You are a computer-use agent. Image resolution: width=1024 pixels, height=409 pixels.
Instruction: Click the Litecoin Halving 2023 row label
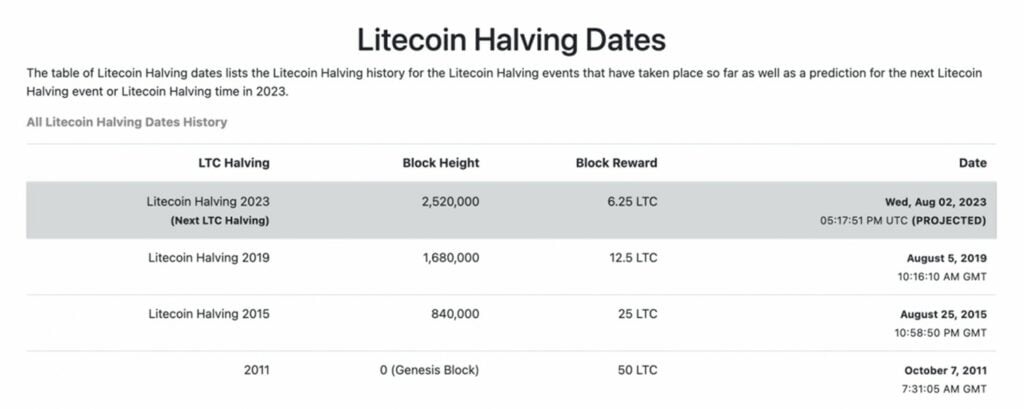point(208,202)
